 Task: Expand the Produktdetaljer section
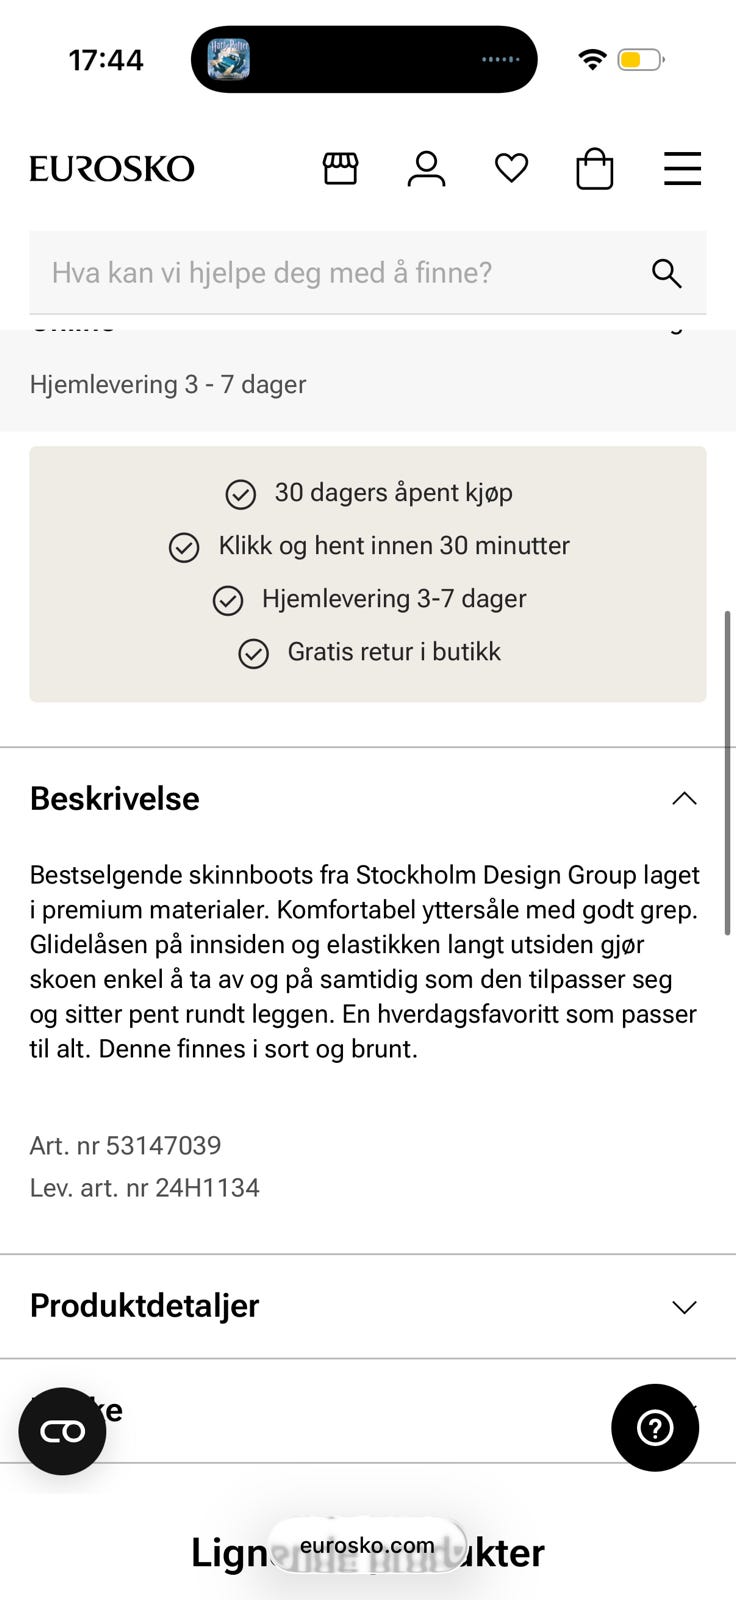pos(684,1307)
